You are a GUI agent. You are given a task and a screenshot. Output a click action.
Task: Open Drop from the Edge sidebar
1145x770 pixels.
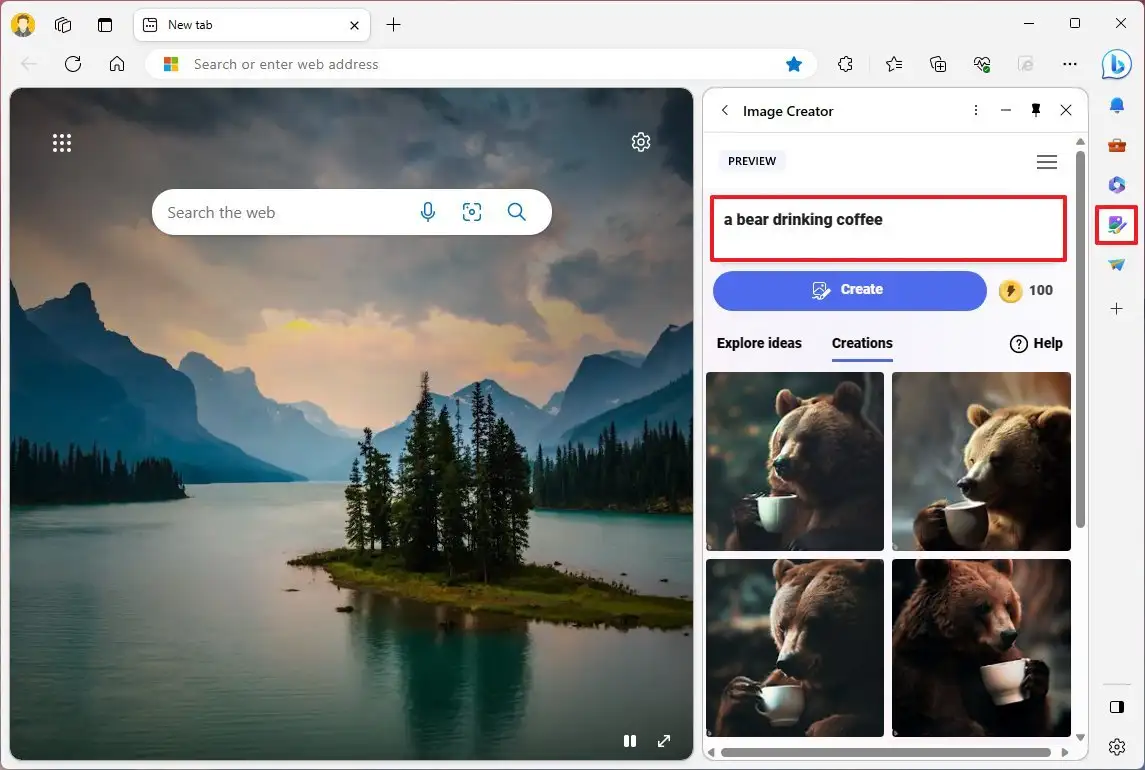tap(1117, 264)
